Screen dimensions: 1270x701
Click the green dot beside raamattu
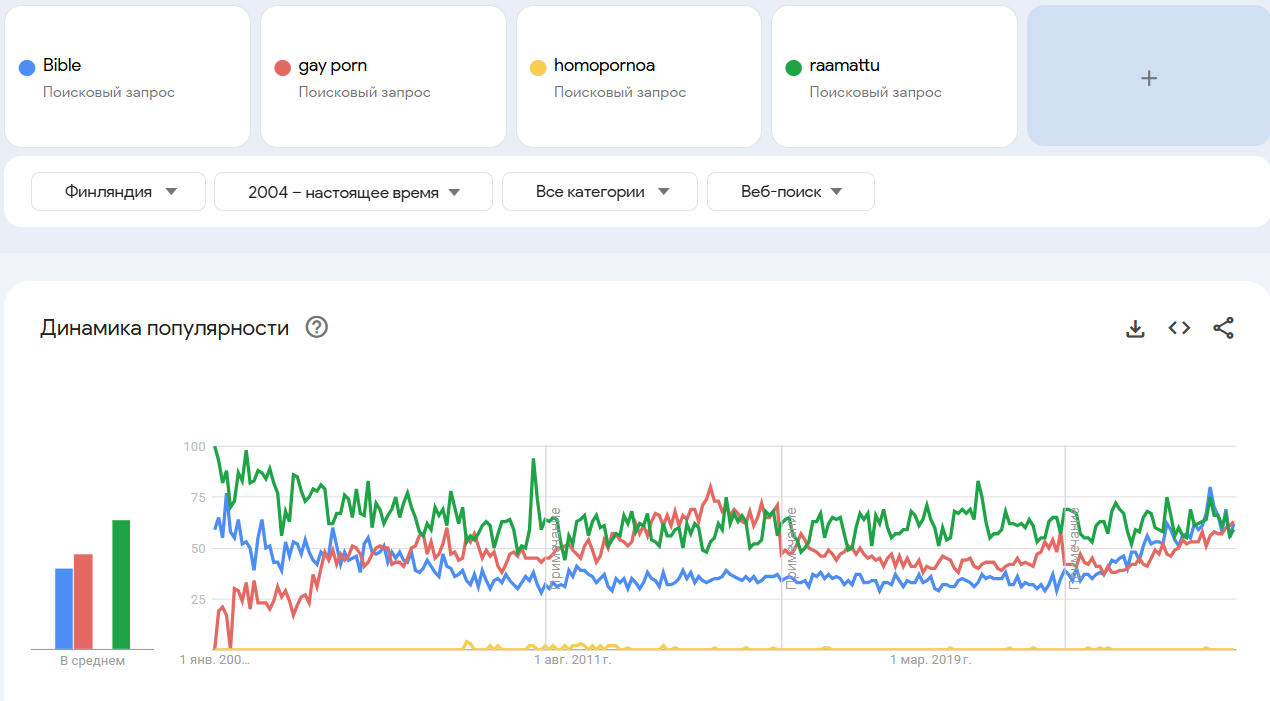[x=794, y=67]
